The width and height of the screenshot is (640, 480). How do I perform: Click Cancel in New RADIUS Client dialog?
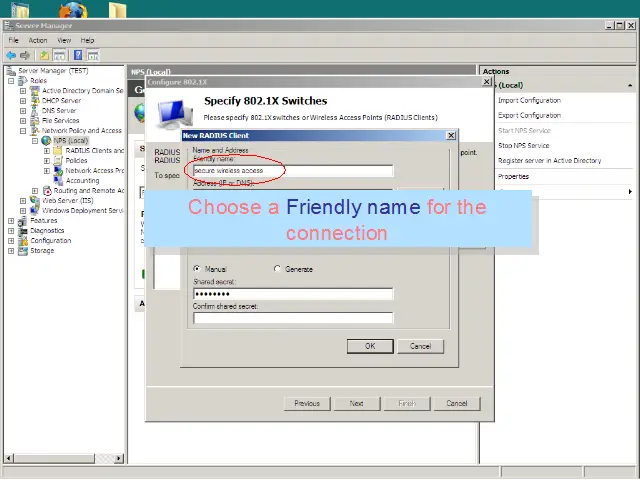[x=420, y=346]
